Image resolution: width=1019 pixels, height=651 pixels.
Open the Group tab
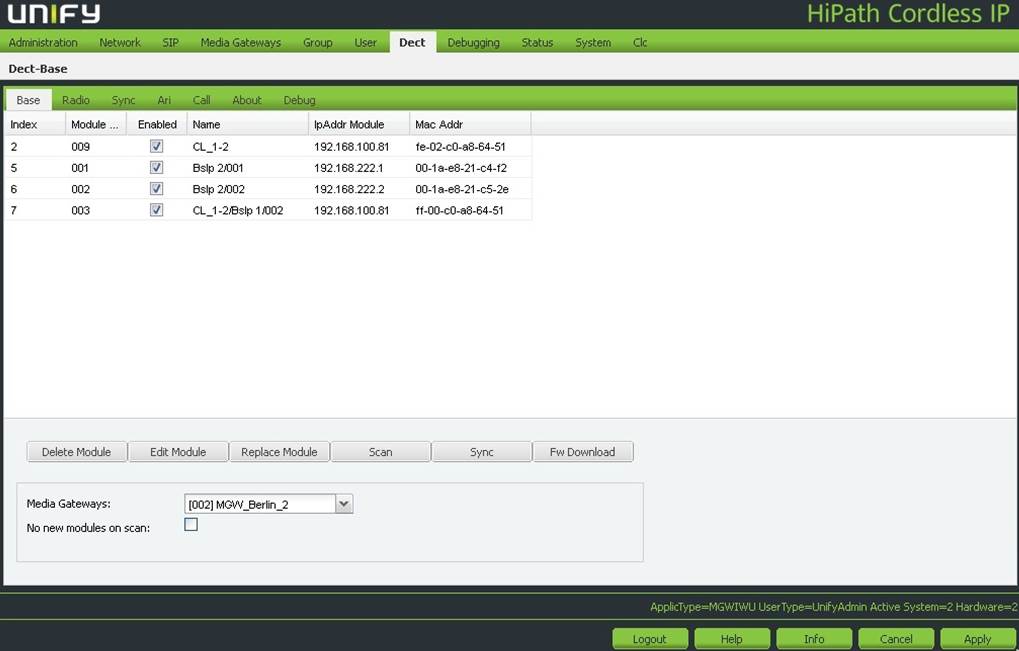coord(317,42)
